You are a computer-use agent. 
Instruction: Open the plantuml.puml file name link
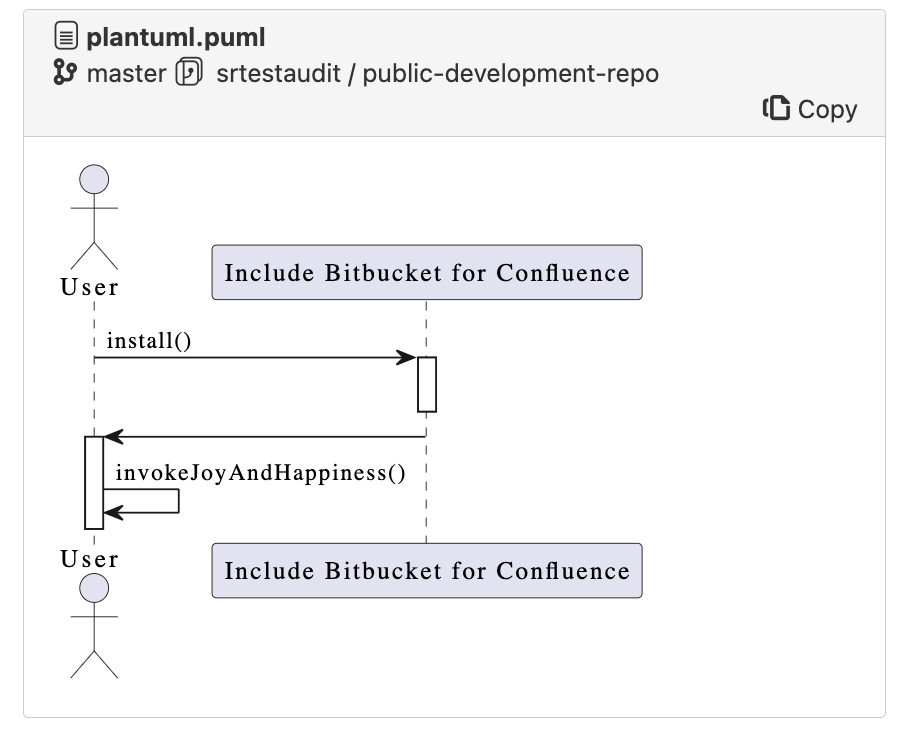(x=176, y=39)
